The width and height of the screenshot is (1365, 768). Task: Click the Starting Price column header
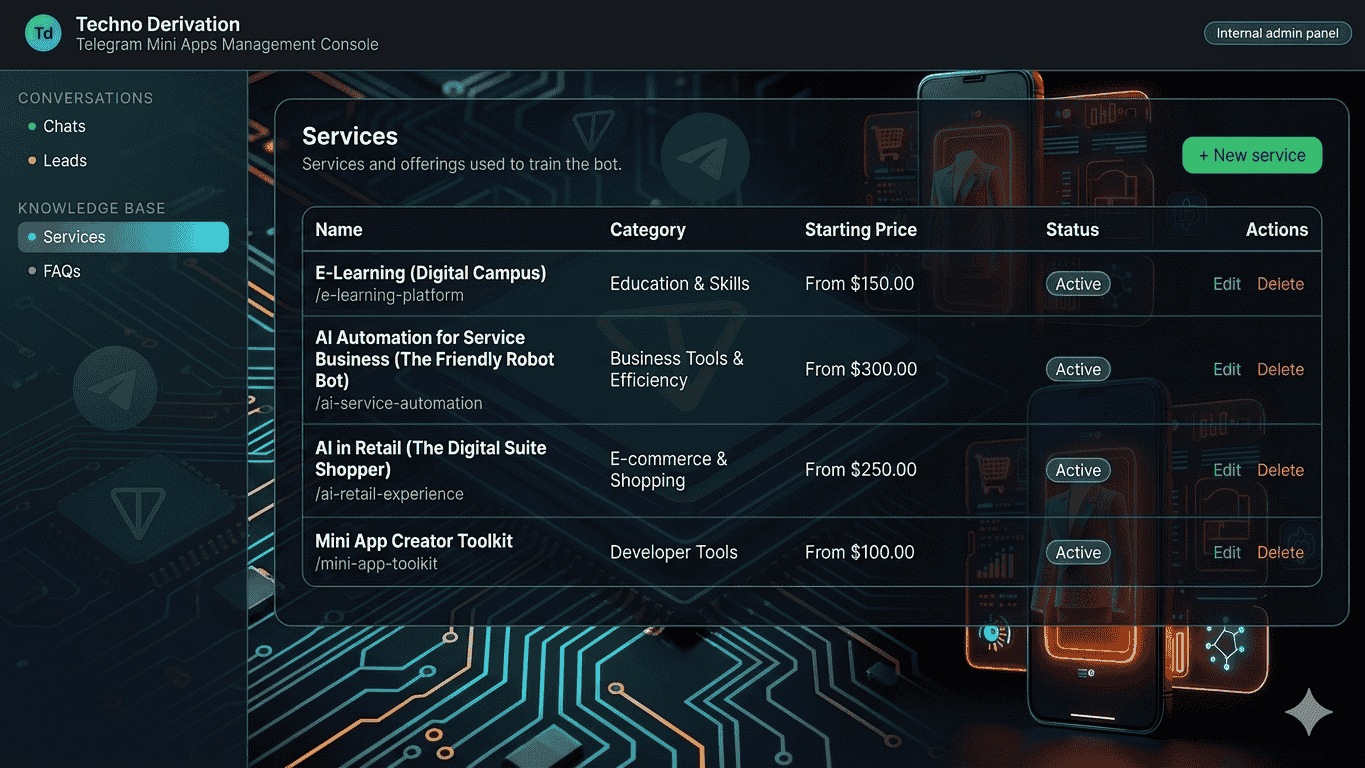point(860,229)
